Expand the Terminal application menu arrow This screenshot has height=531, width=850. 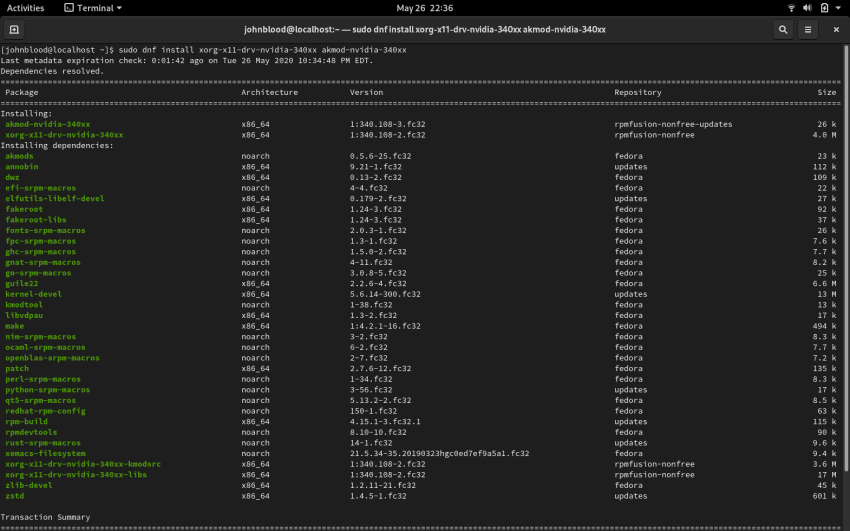(119, 8)
